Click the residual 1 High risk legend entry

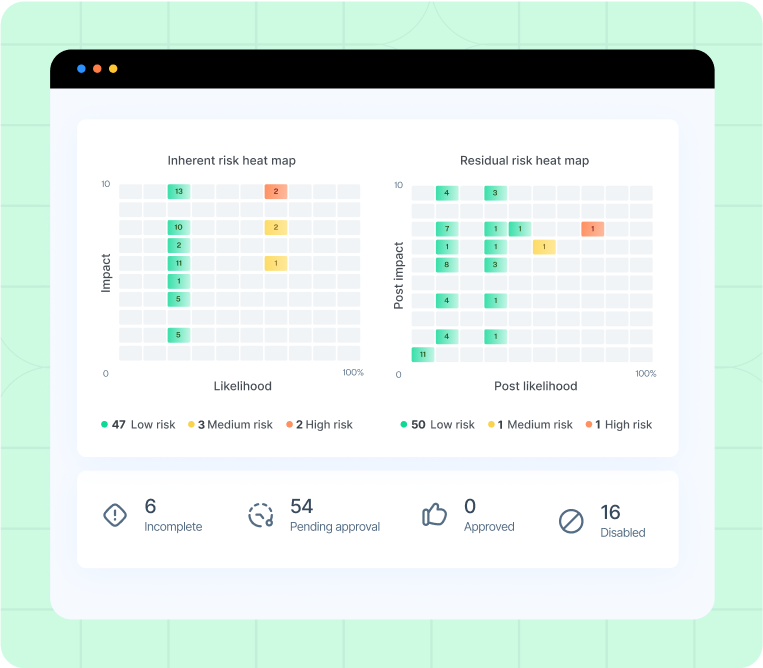coord(618,424)
